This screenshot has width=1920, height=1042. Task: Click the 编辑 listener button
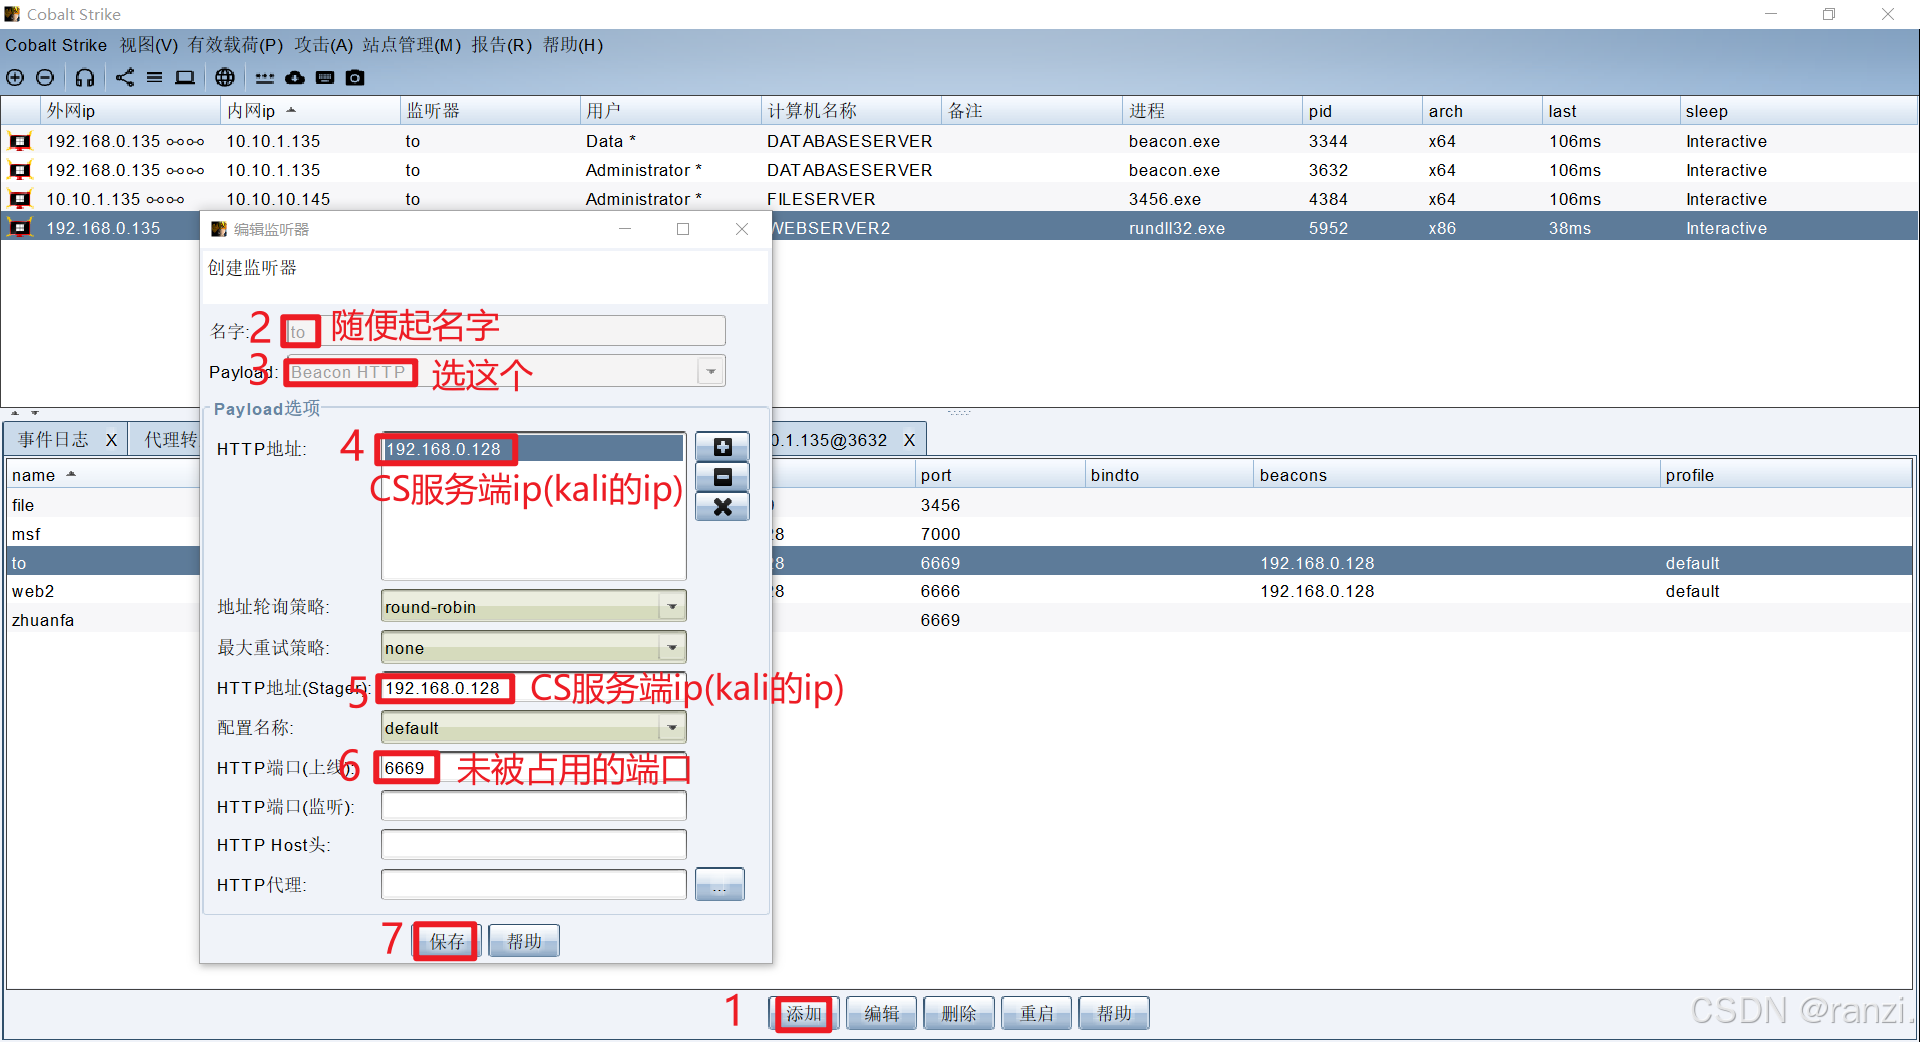coord(882,1013)
